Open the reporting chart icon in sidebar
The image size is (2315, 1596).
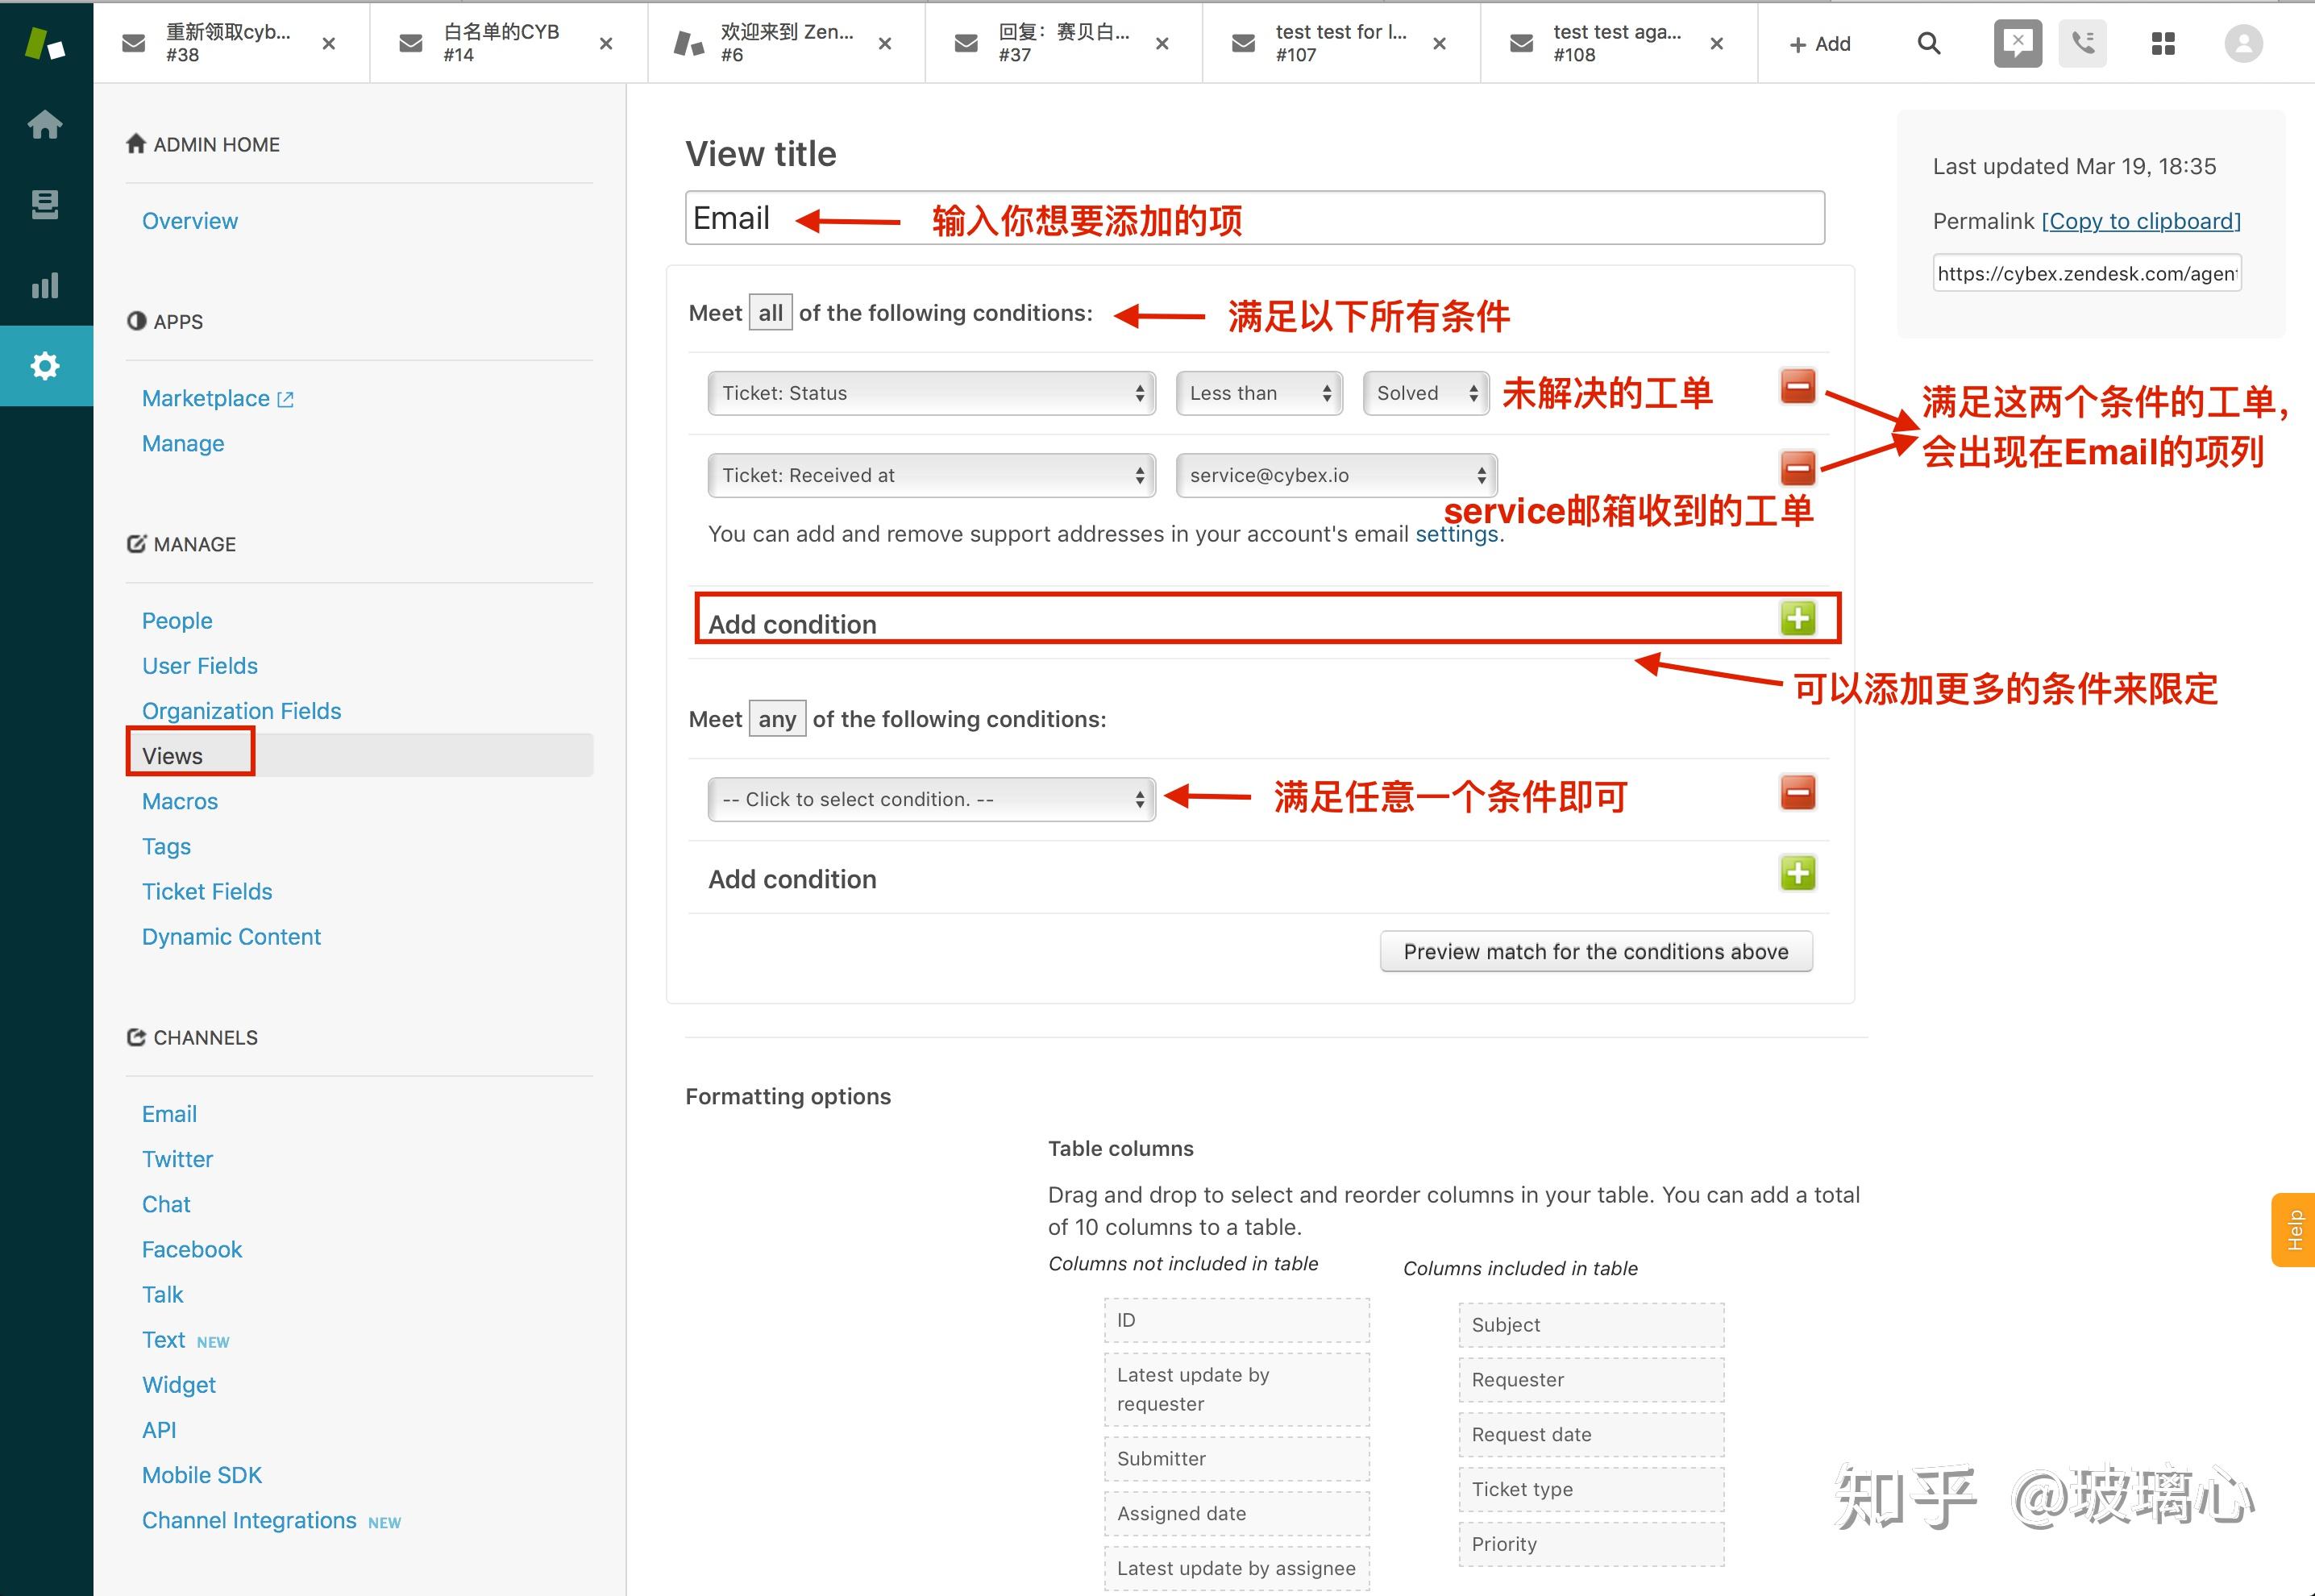coord(45,286)
